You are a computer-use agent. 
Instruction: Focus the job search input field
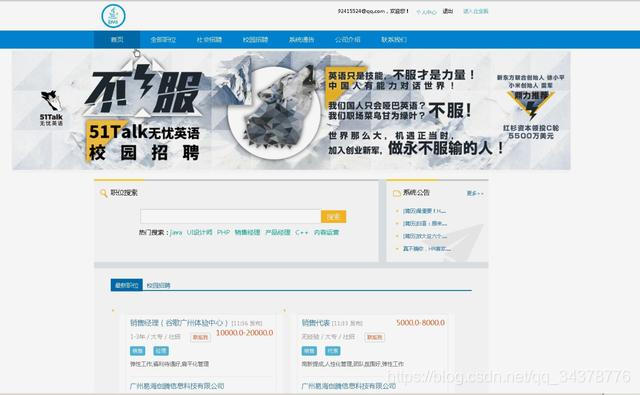tap(231, 216)
